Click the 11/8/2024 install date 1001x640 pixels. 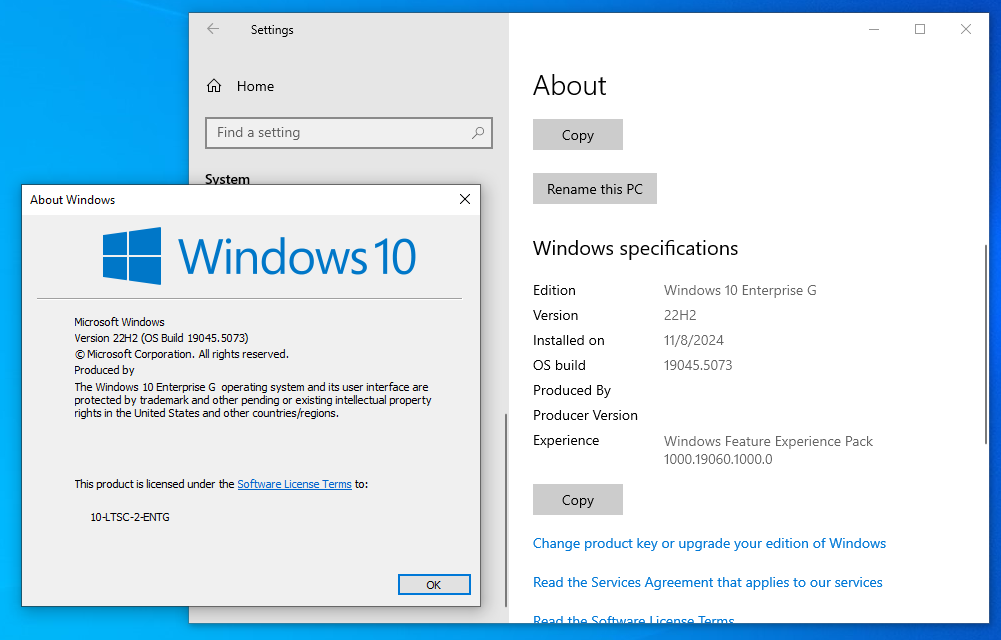click(694, 340)
